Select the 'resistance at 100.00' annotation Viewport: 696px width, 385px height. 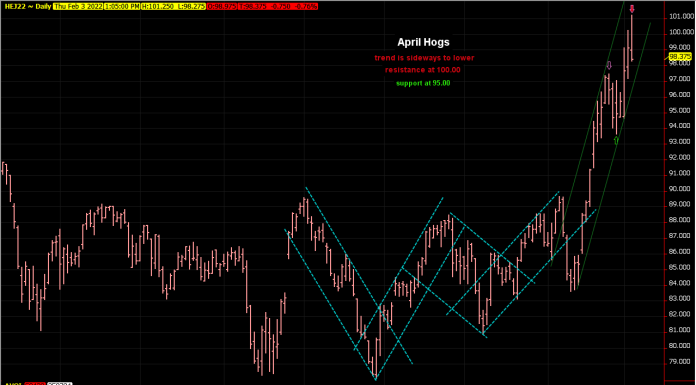click(423, 70)
